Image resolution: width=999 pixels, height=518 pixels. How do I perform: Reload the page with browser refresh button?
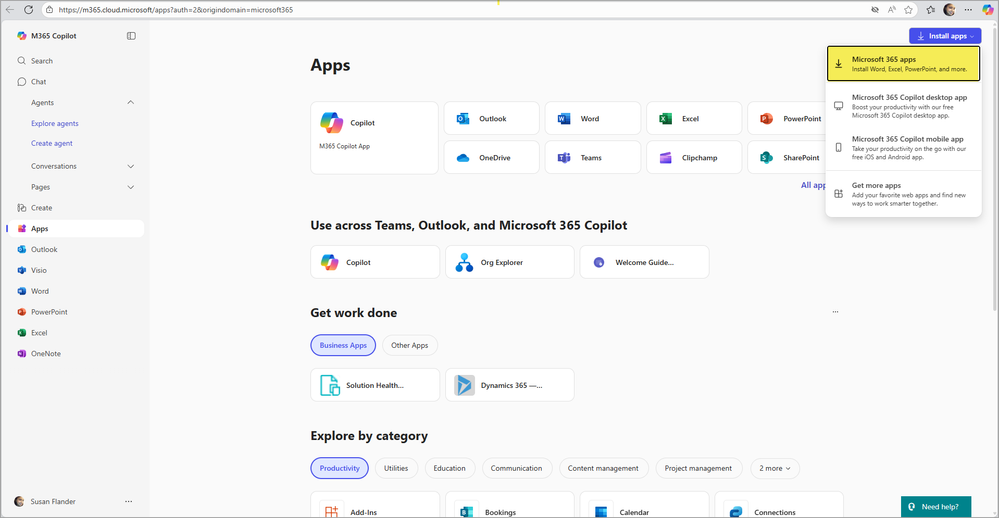29,10
